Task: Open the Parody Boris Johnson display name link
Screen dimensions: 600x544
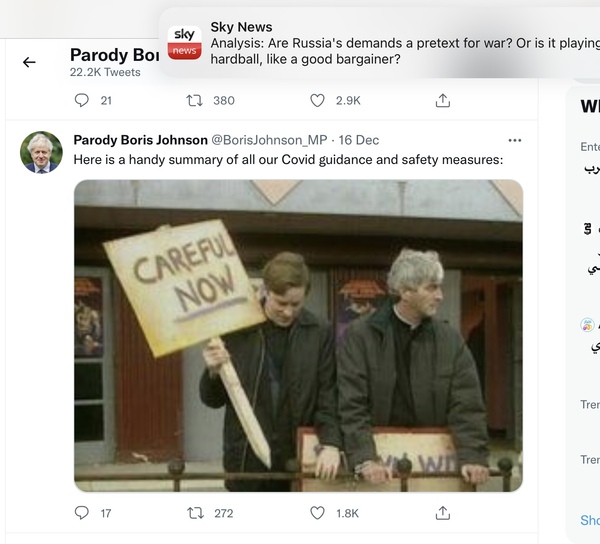Action: 140,140
